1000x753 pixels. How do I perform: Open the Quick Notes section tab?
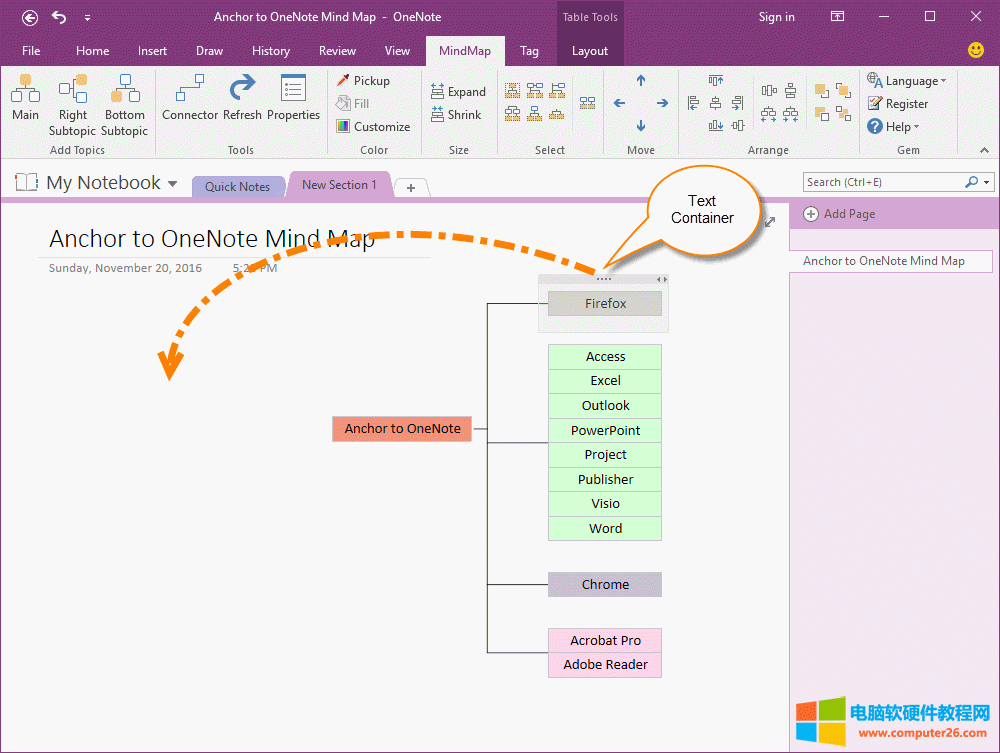coord(237,186)
